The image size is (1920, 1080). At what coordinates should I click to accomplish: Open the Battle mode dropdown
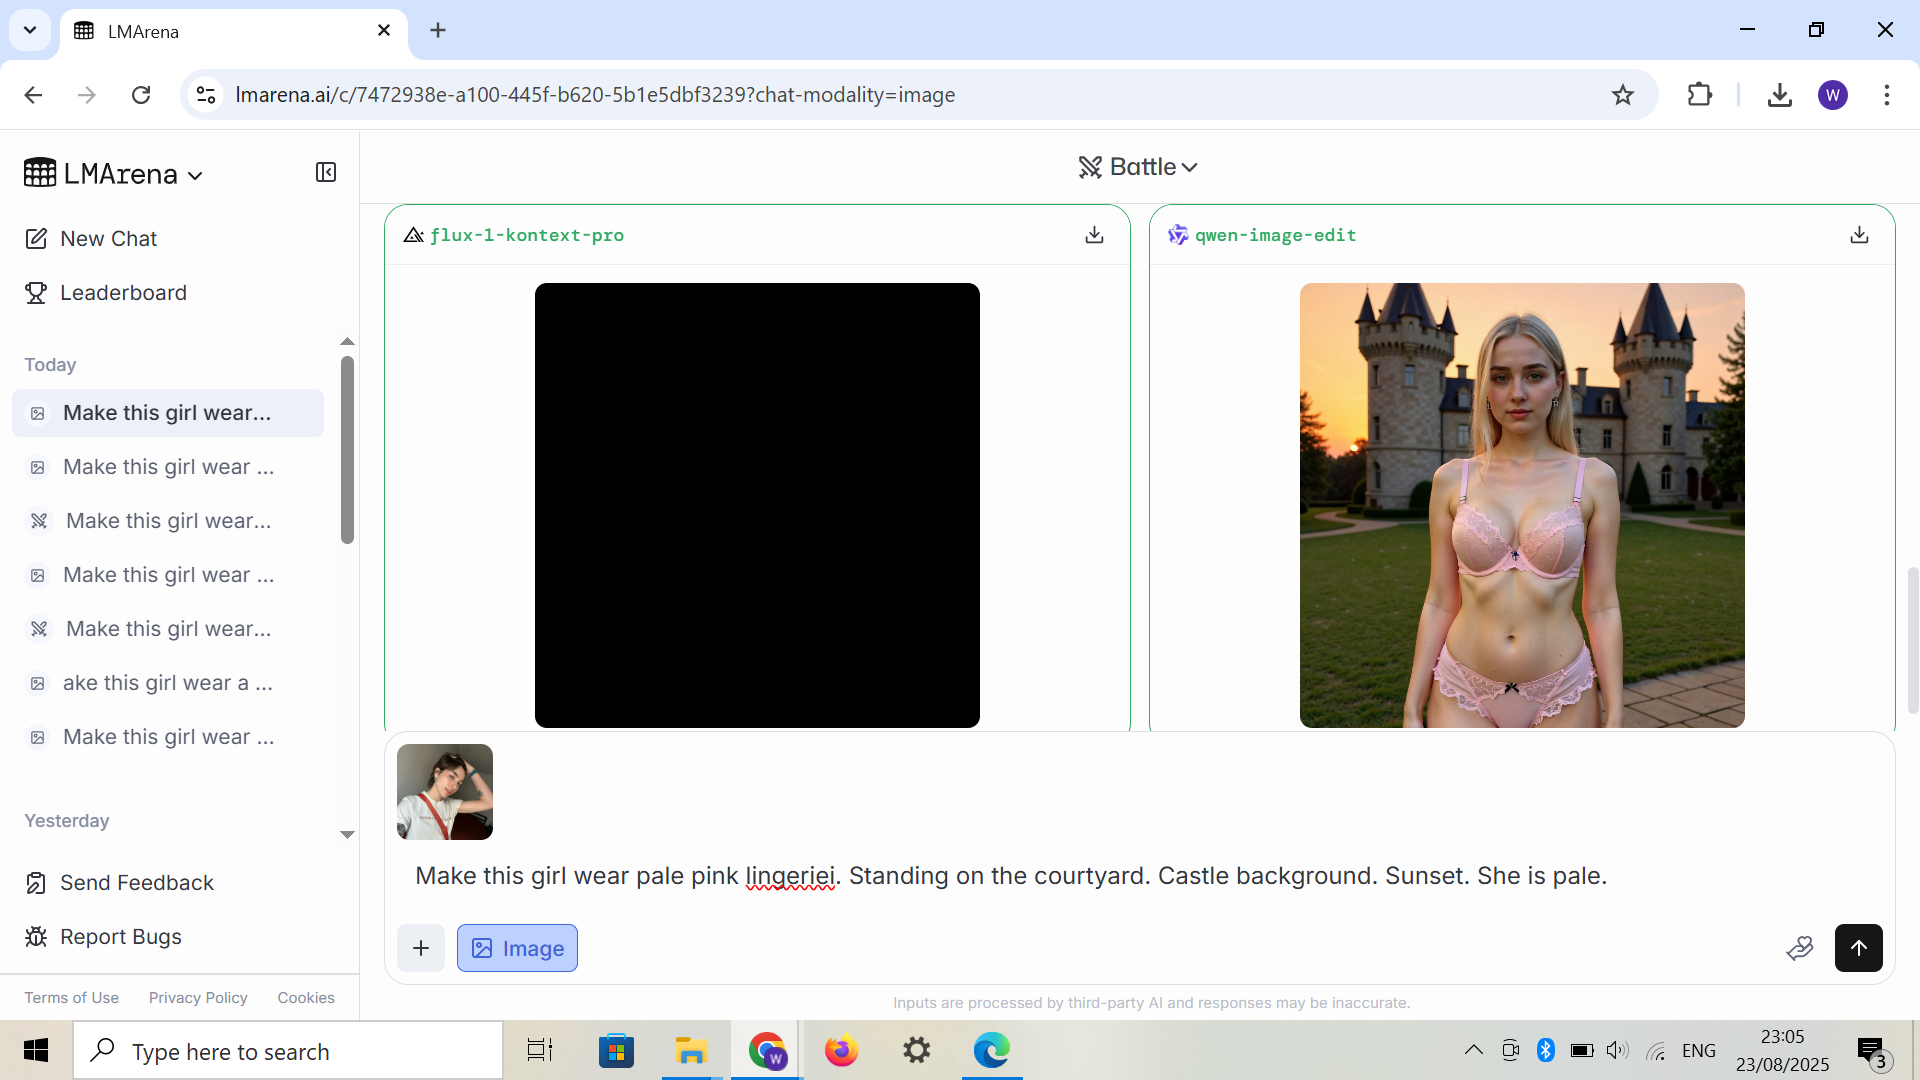(x=1138, y=167)
